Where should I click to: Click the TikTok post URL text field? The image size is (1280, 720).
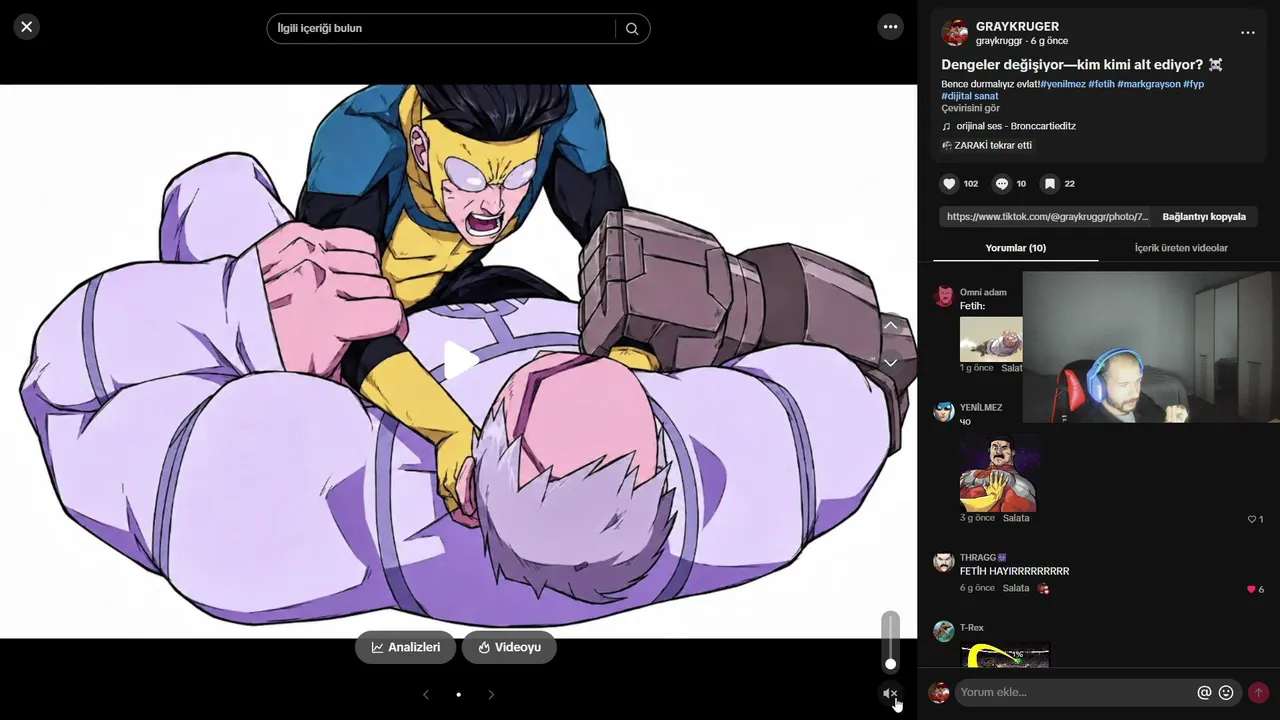1046,216
